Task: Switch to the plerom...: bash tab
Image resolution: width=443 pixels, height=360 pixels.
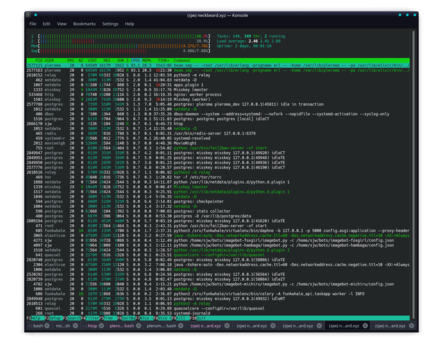Action: tap(164, 326)
